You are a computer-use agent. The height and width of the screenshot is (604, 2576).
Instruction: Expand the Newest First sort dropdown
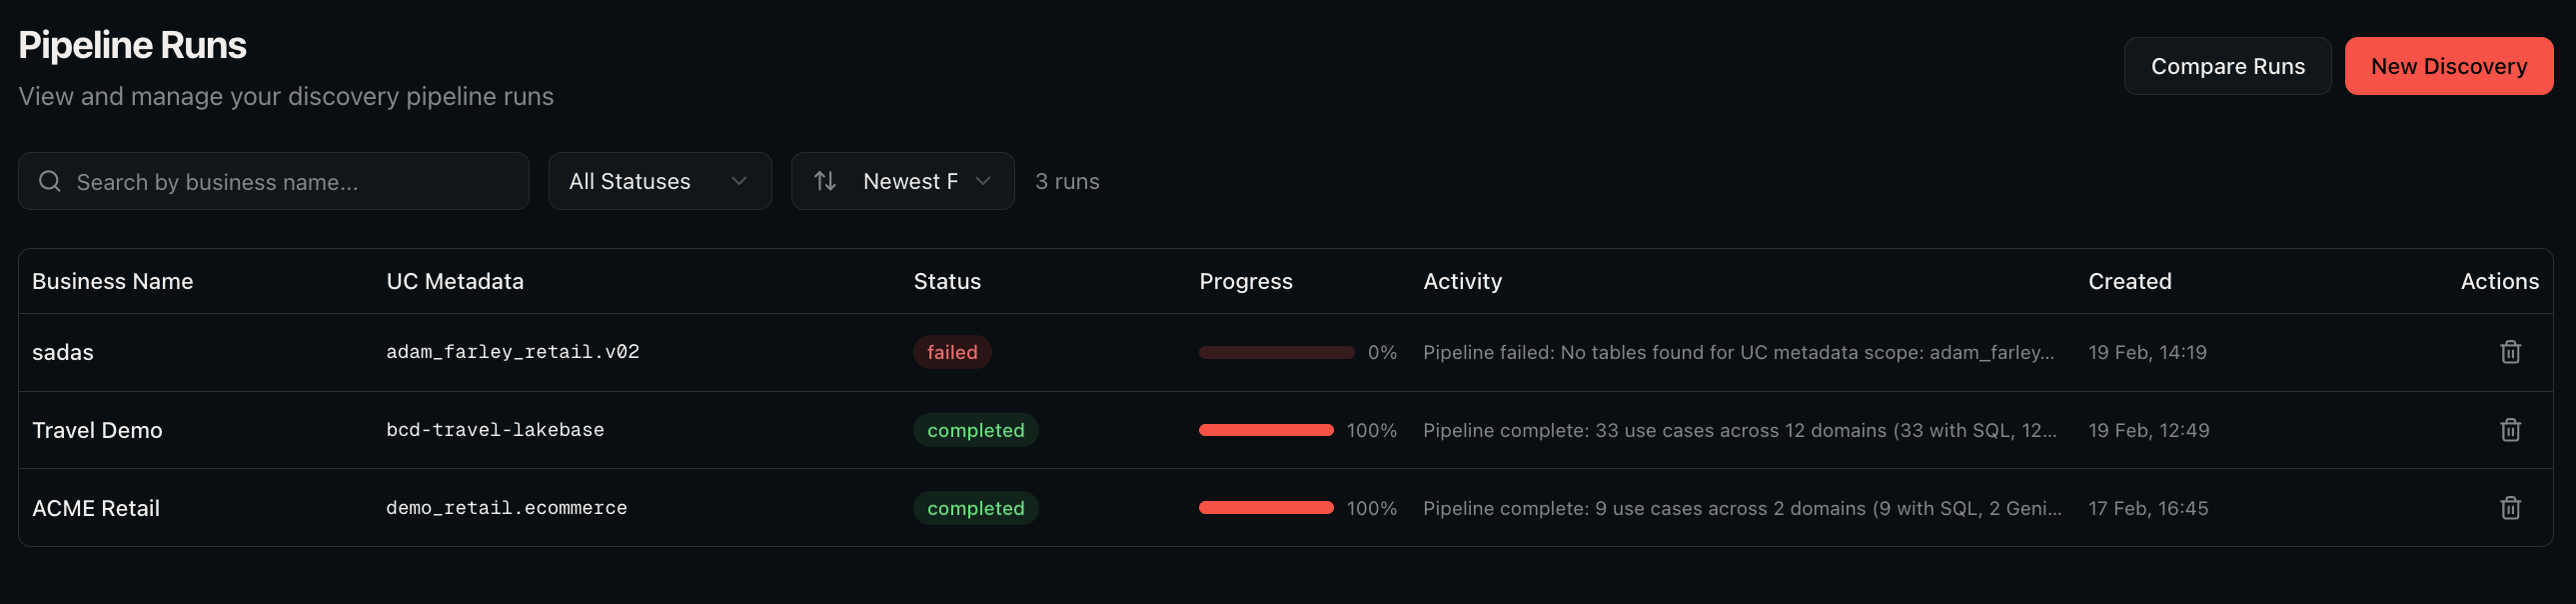click(x=903, y=181)
